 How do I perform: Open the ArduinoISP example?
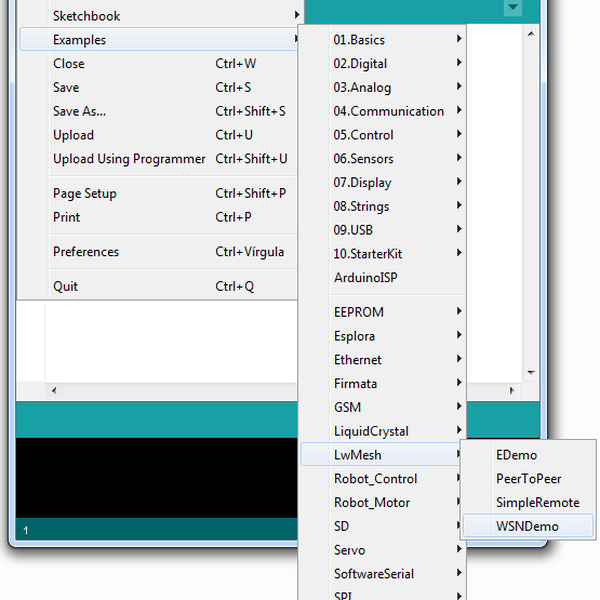click(365, 278)
